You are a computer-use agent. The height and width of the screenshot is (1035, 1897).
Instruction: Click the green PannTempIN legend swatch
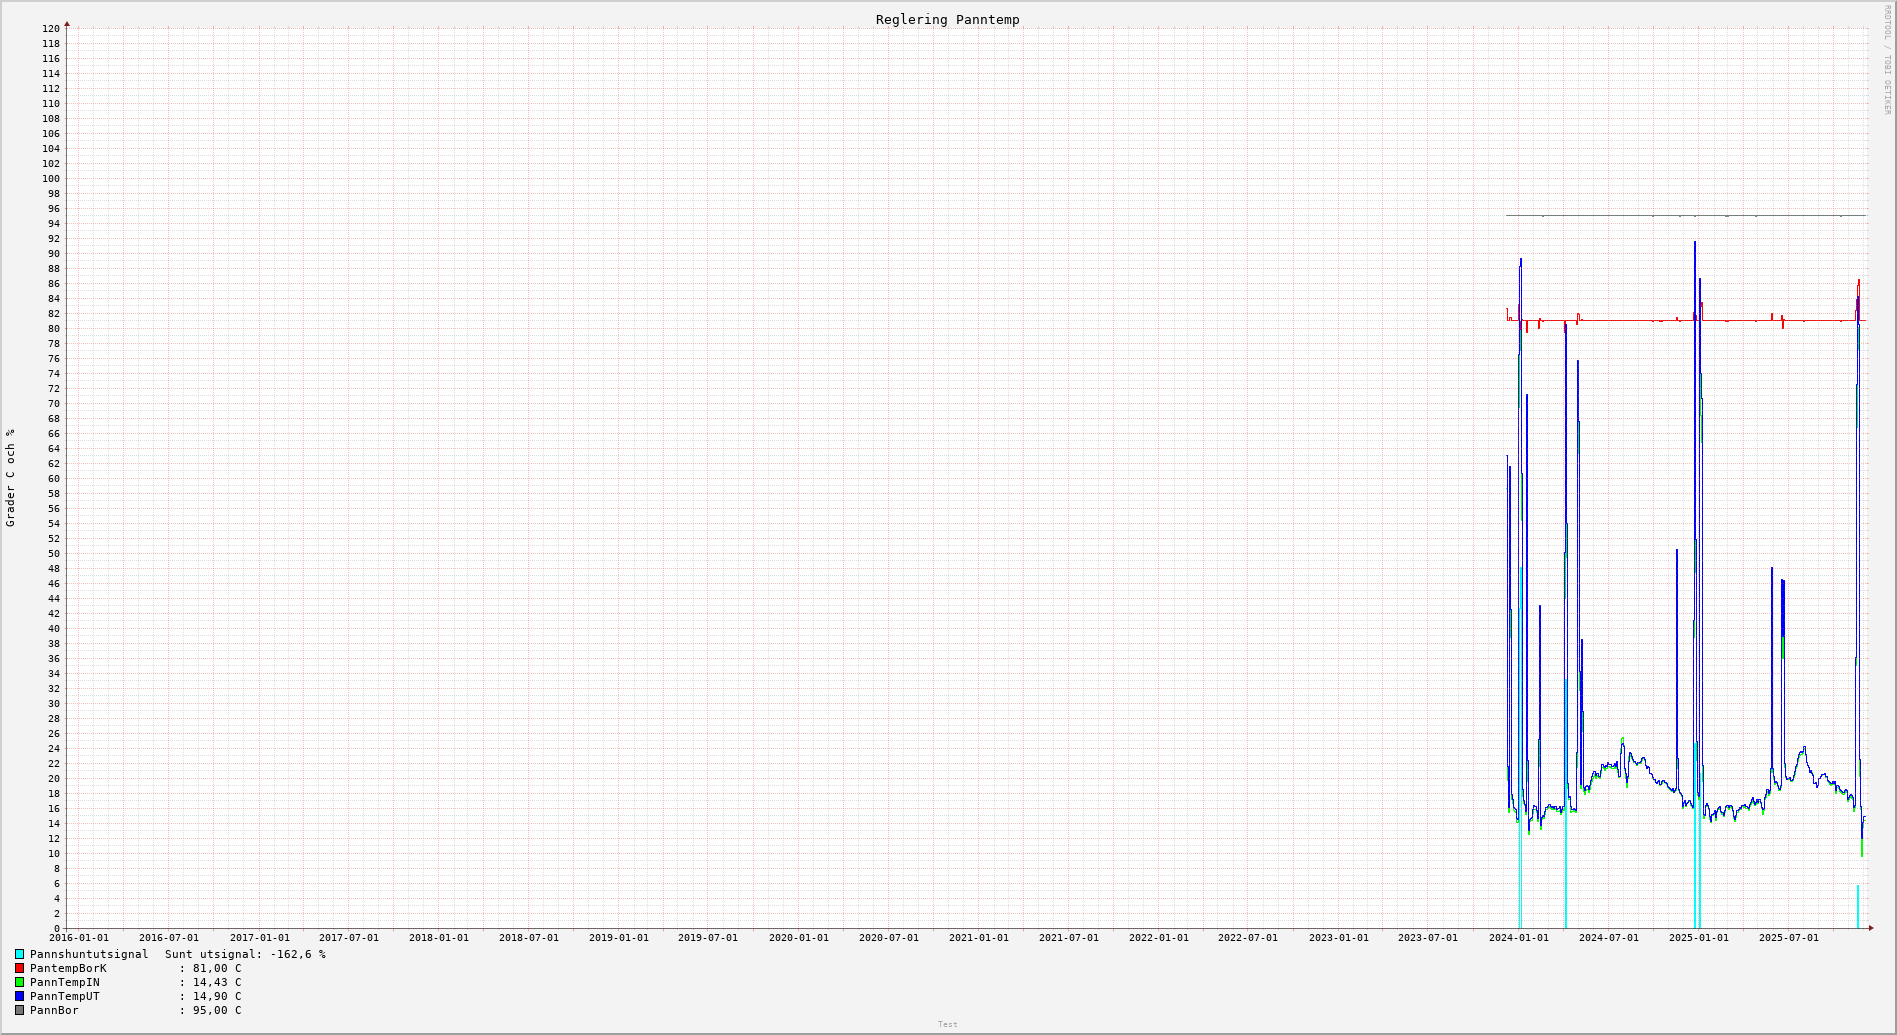19,983
